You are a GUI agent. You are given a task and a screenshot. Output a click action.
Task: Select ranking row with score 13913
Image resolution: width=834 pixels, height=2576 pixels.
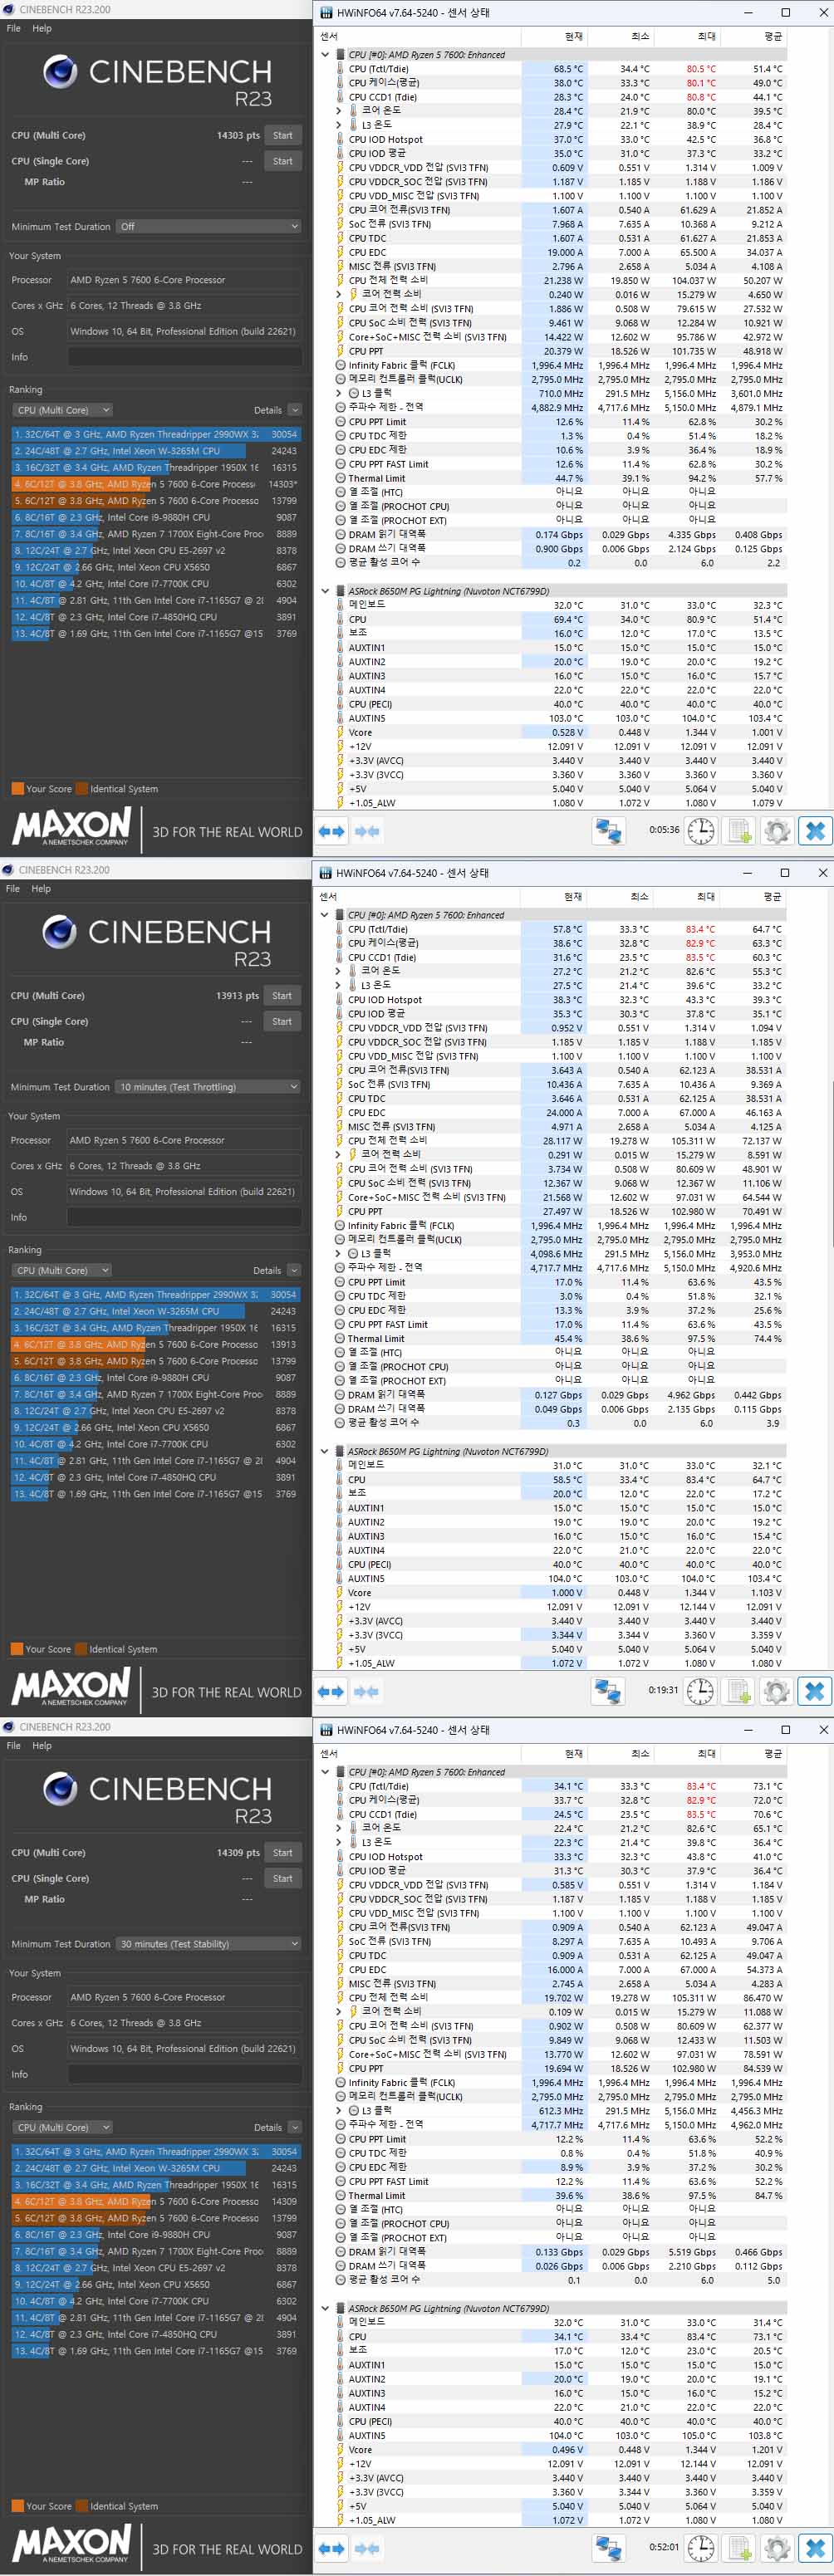[155, 1344]
